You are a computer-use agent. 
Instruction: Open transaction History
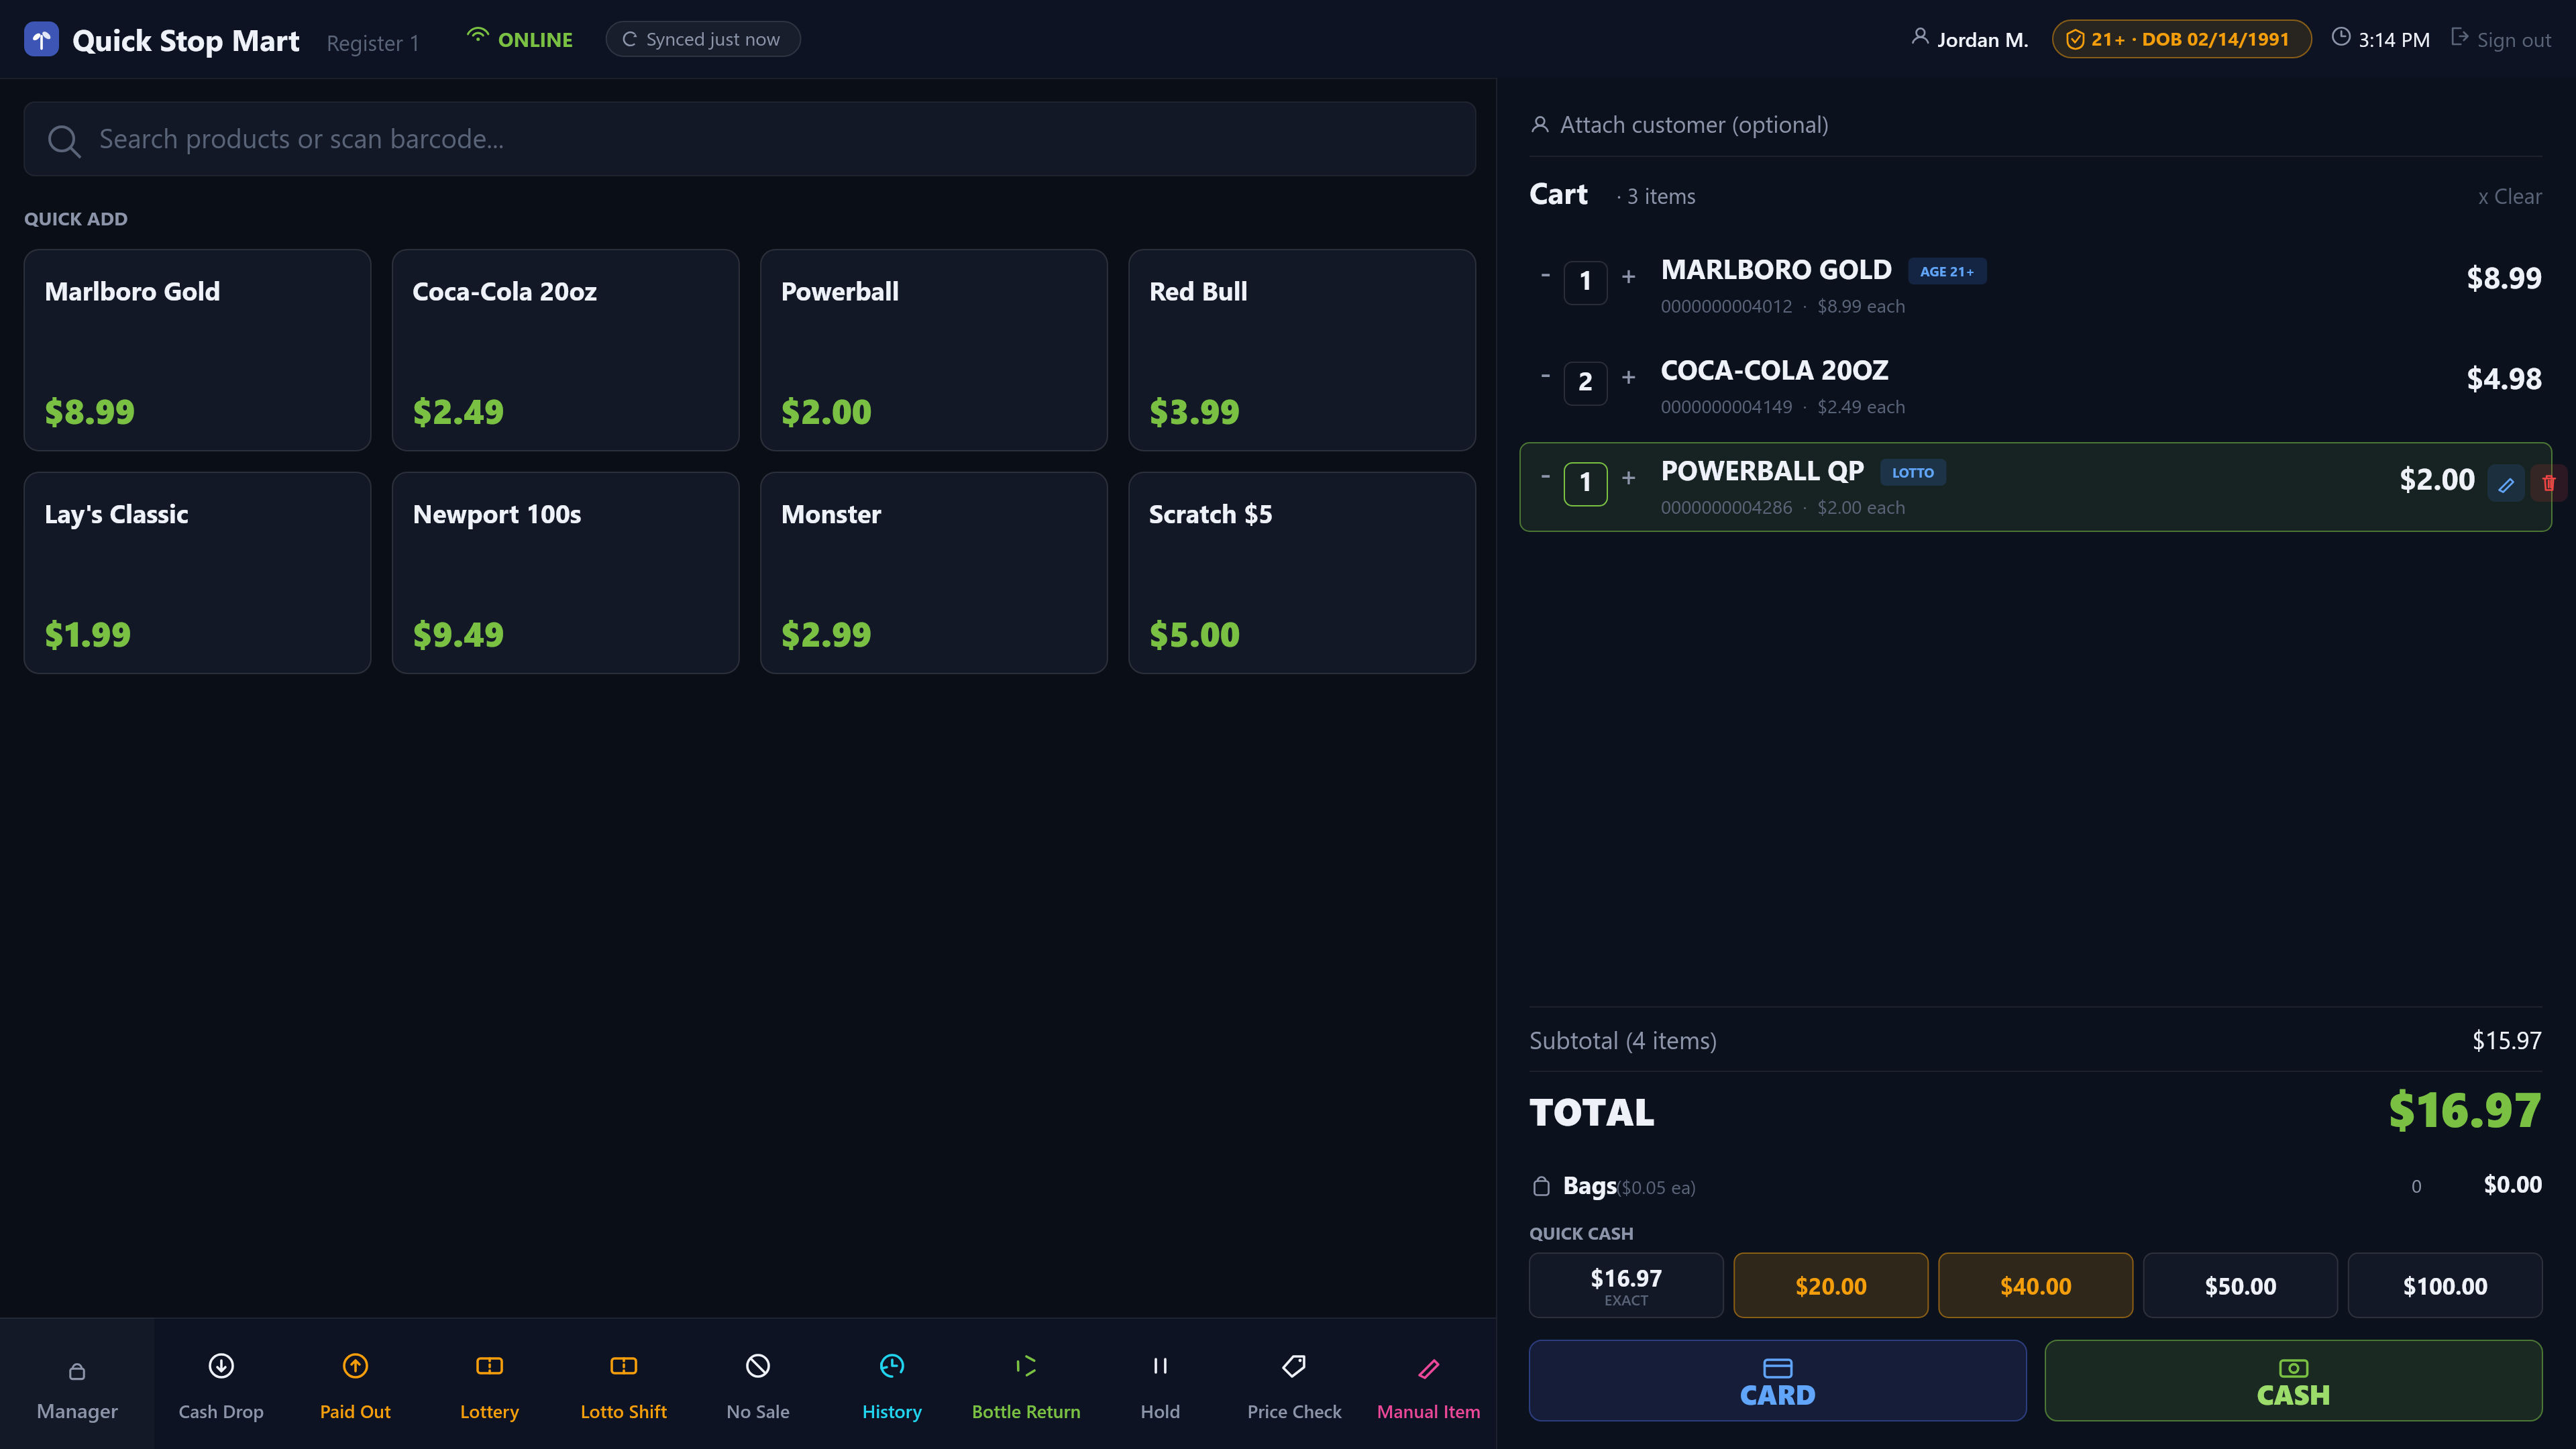tap(892, 1385)
